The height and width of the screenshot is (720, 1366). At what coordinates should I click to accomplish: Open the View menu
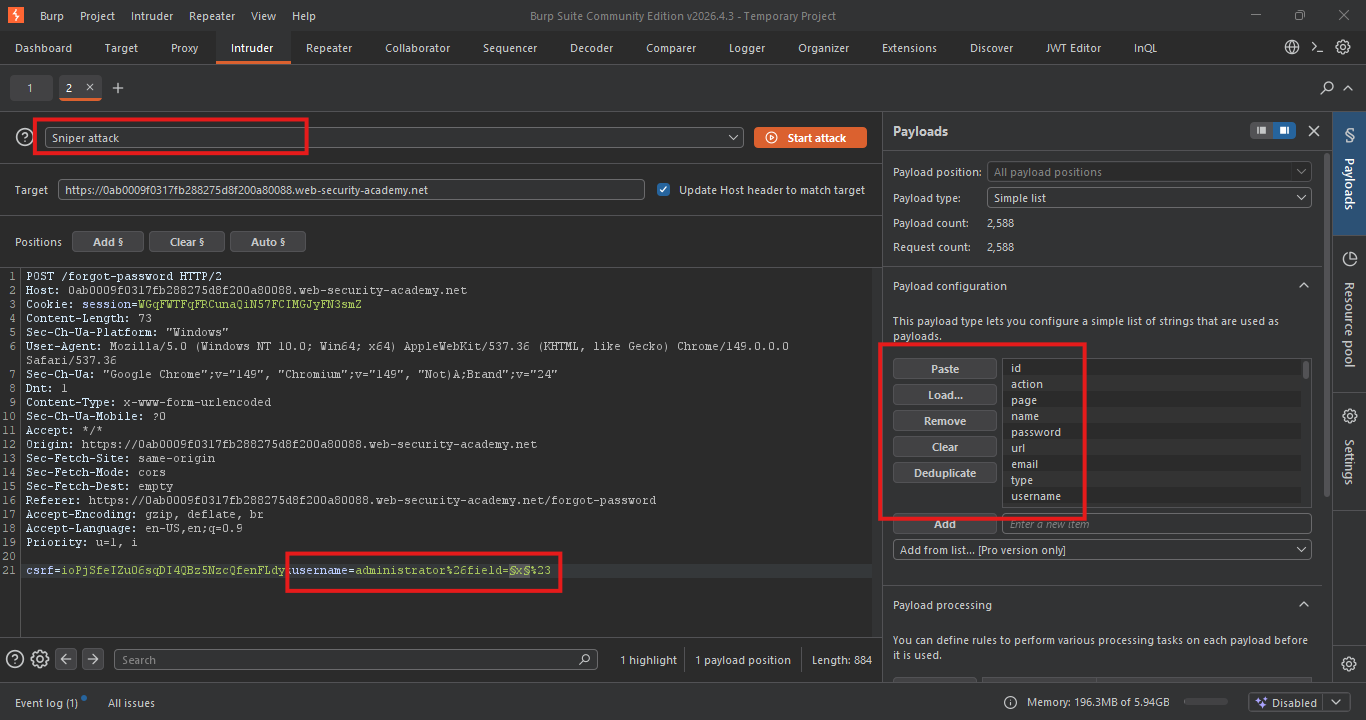264,16
